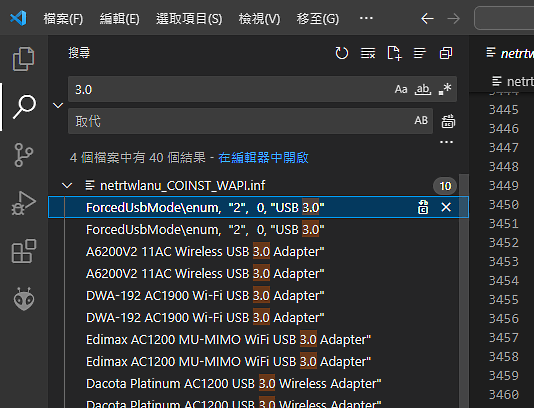Select the Search view icon in activity bar
Screen dimensions: 534x408
[x=23, y=107]
